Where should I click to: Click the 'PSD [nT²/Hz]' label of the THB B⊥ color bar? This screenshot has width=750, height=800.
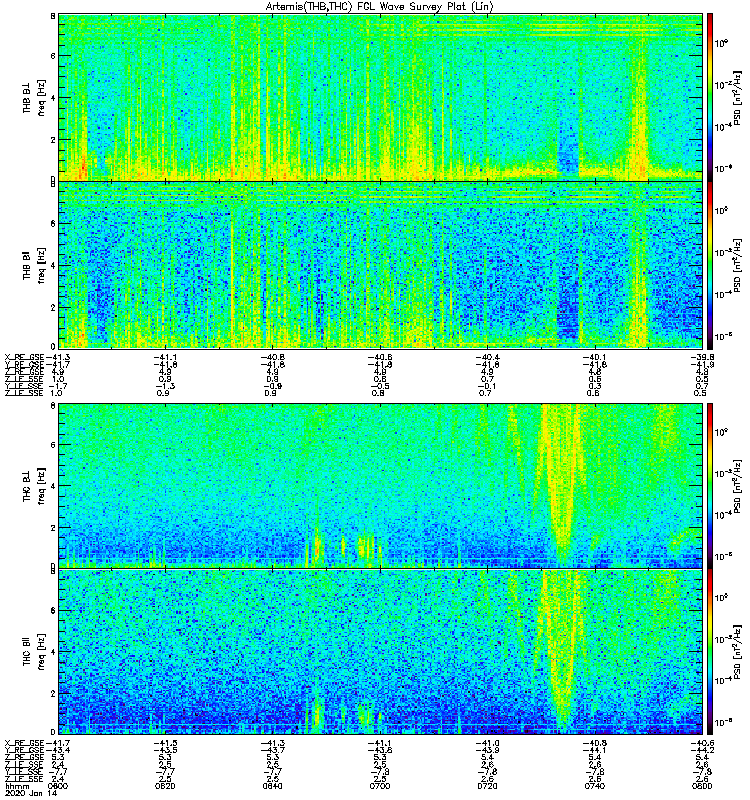pyautogui.click(x=737, y=97)
